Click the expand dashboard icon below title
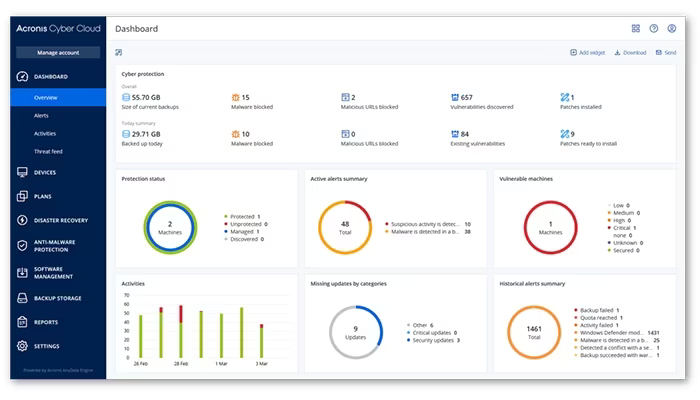 point(119,53)
